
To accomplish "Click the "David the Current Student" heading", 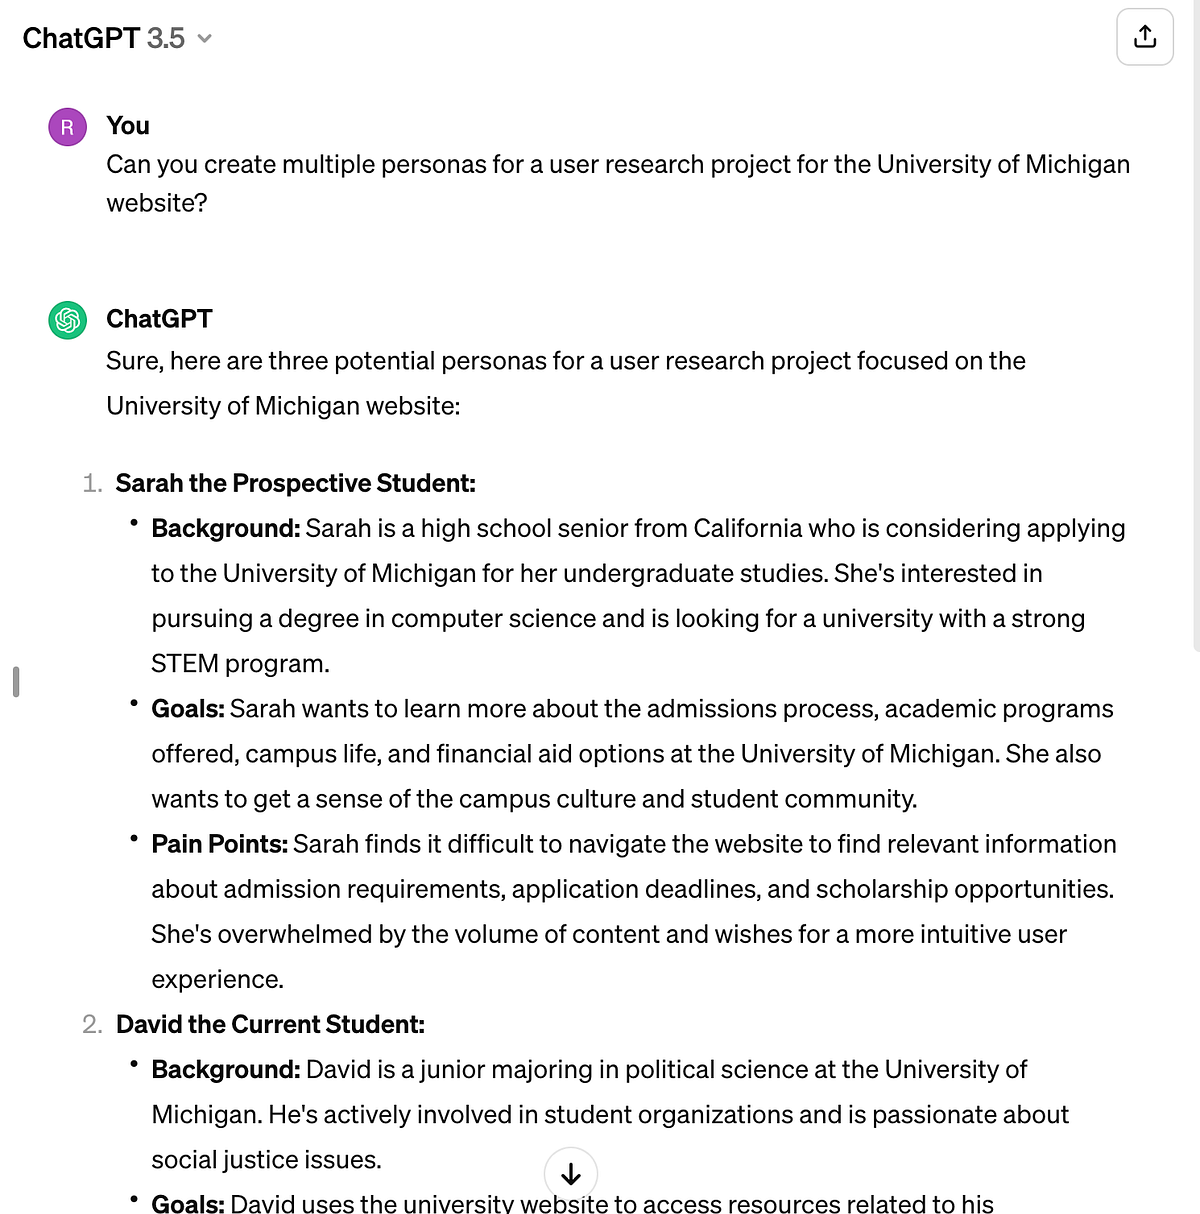I will coord(270,1024).
